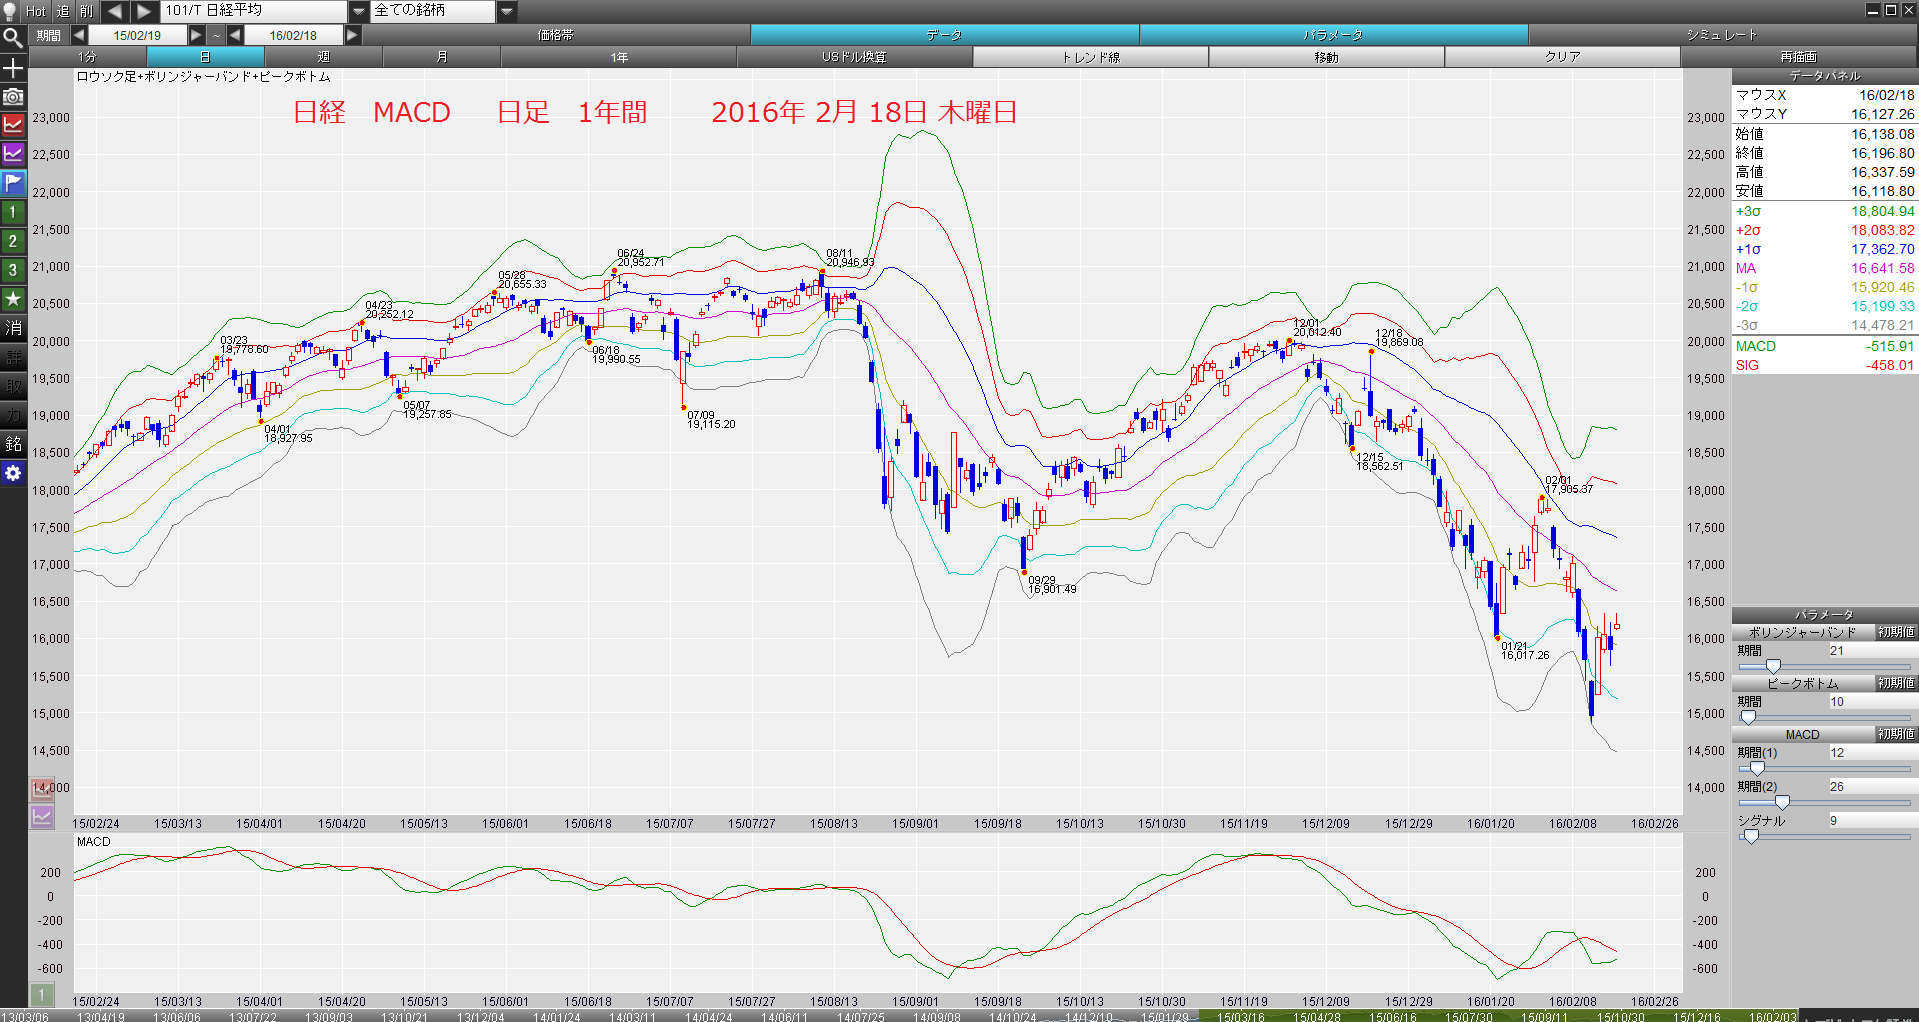Adjust the ピークボトム 期間 slider
1919x1022 pixels.
point(1825,717)
